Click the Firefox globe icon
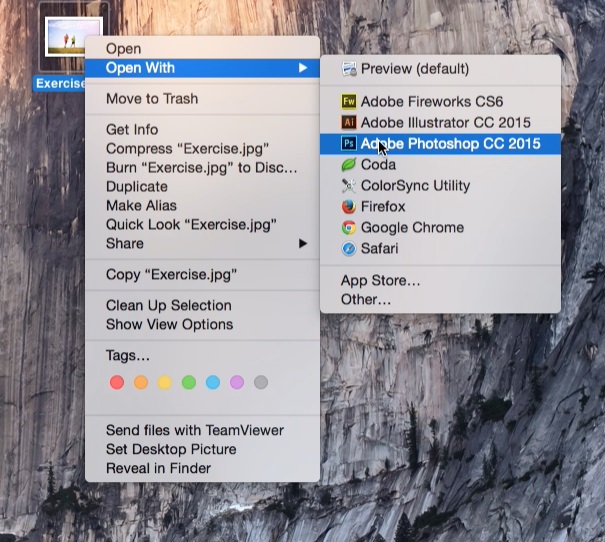 coord(348,206)
